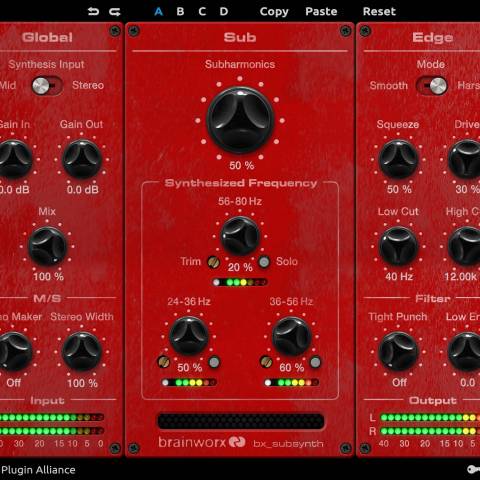This screenshot has width=480, height=480.
Task: Click the undo arrow icon
Action: [93, 12]
